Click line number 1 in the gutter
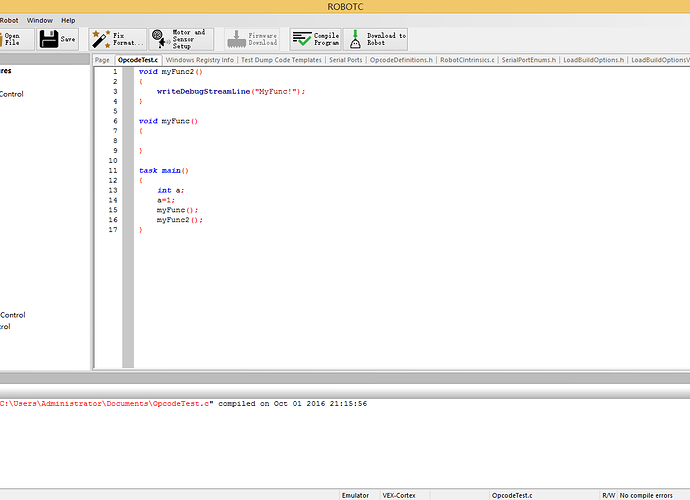 pos(115,72)
